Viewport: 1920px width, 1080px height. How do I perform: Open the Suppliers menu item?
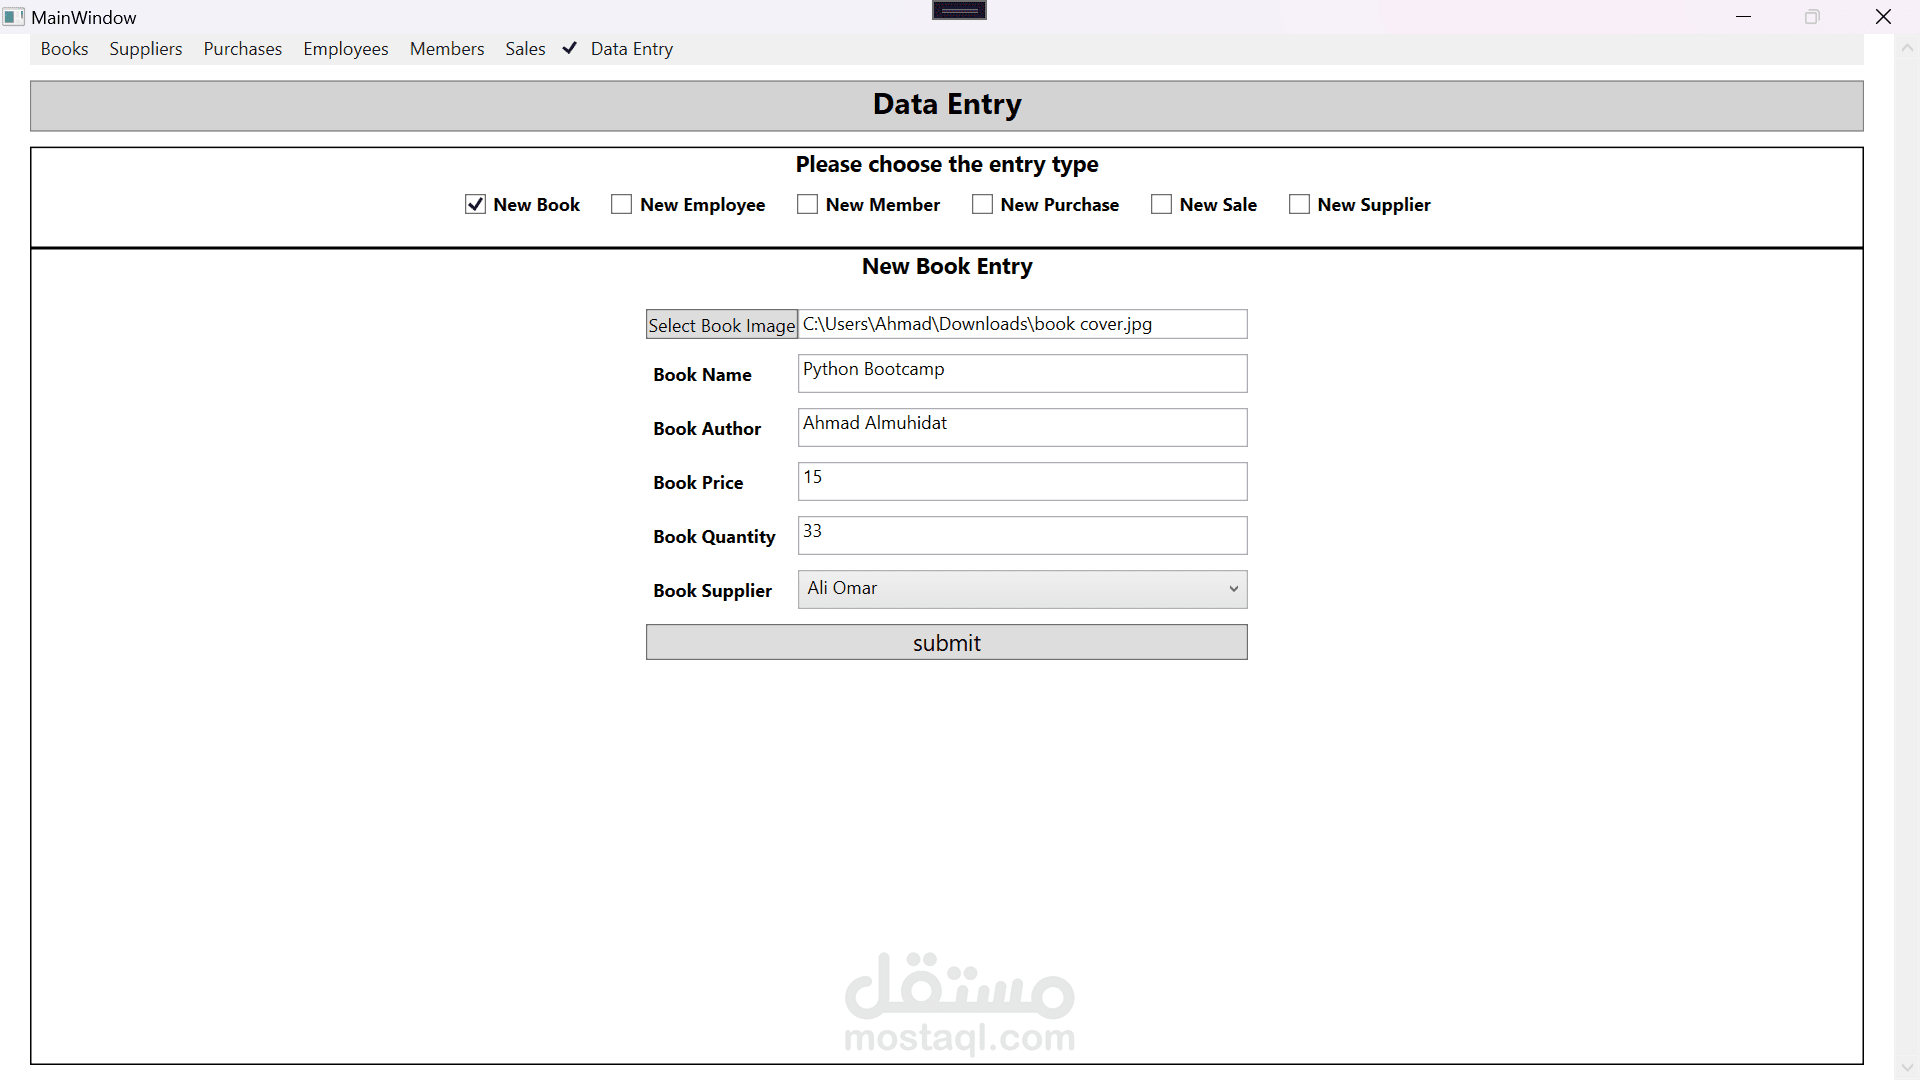[x=146, y=49]
